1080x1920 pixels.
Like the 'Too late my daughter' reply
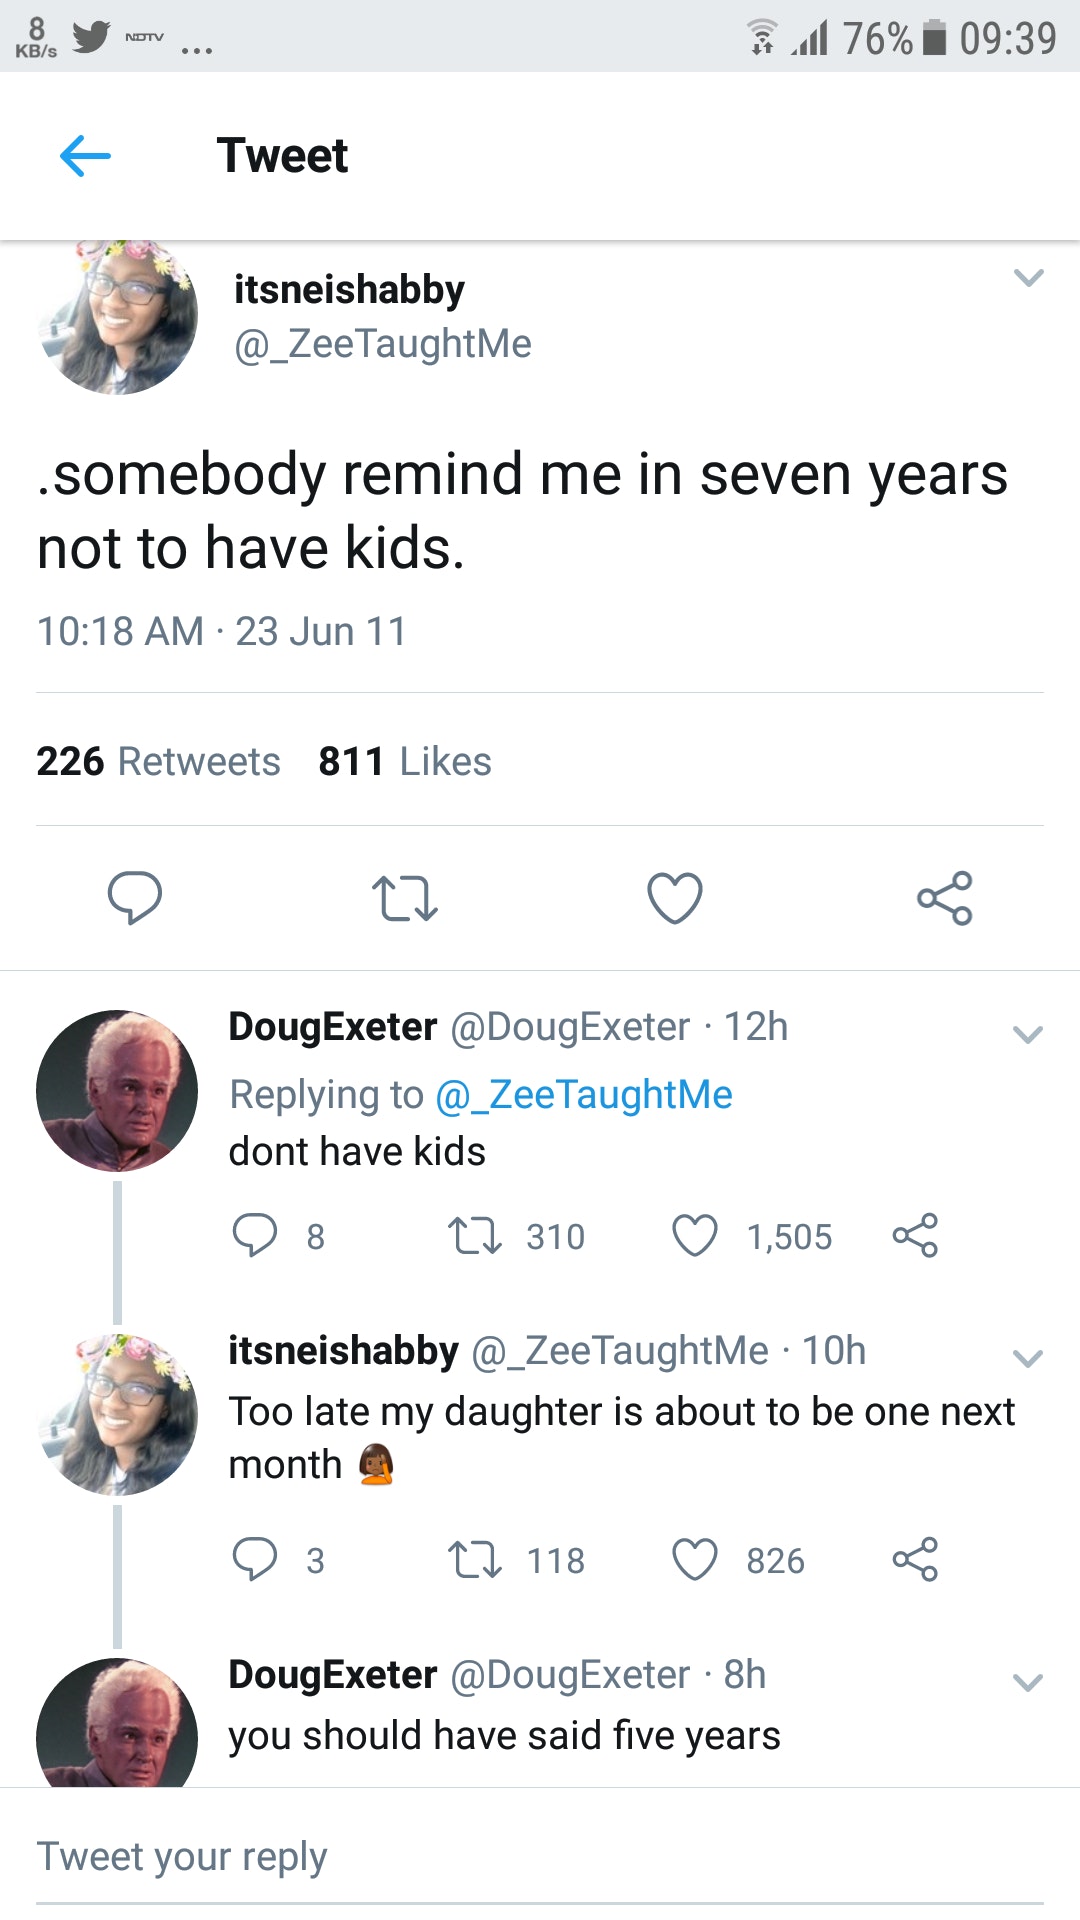coord(695,1560)
